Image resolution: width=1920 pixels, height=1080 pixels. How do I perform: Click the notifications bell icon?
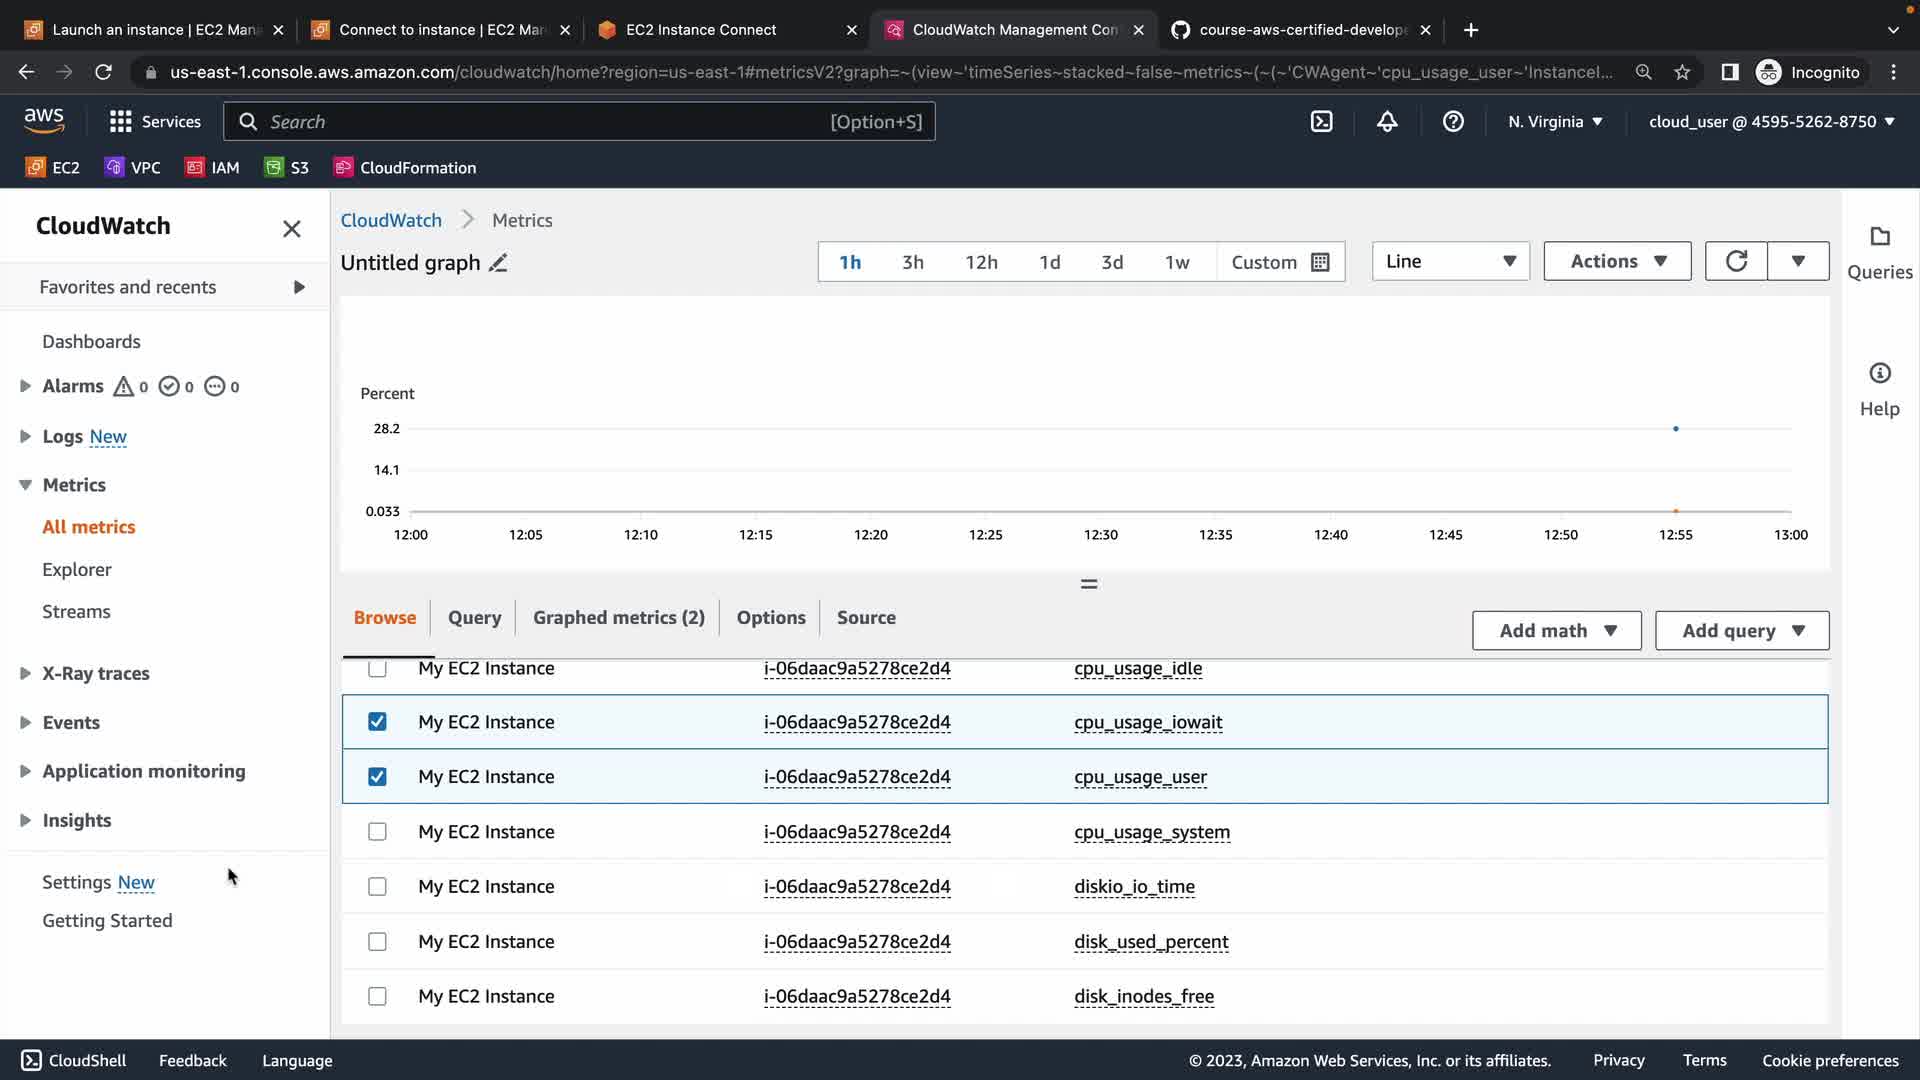pyautogui.click(x=1387, y=121)
